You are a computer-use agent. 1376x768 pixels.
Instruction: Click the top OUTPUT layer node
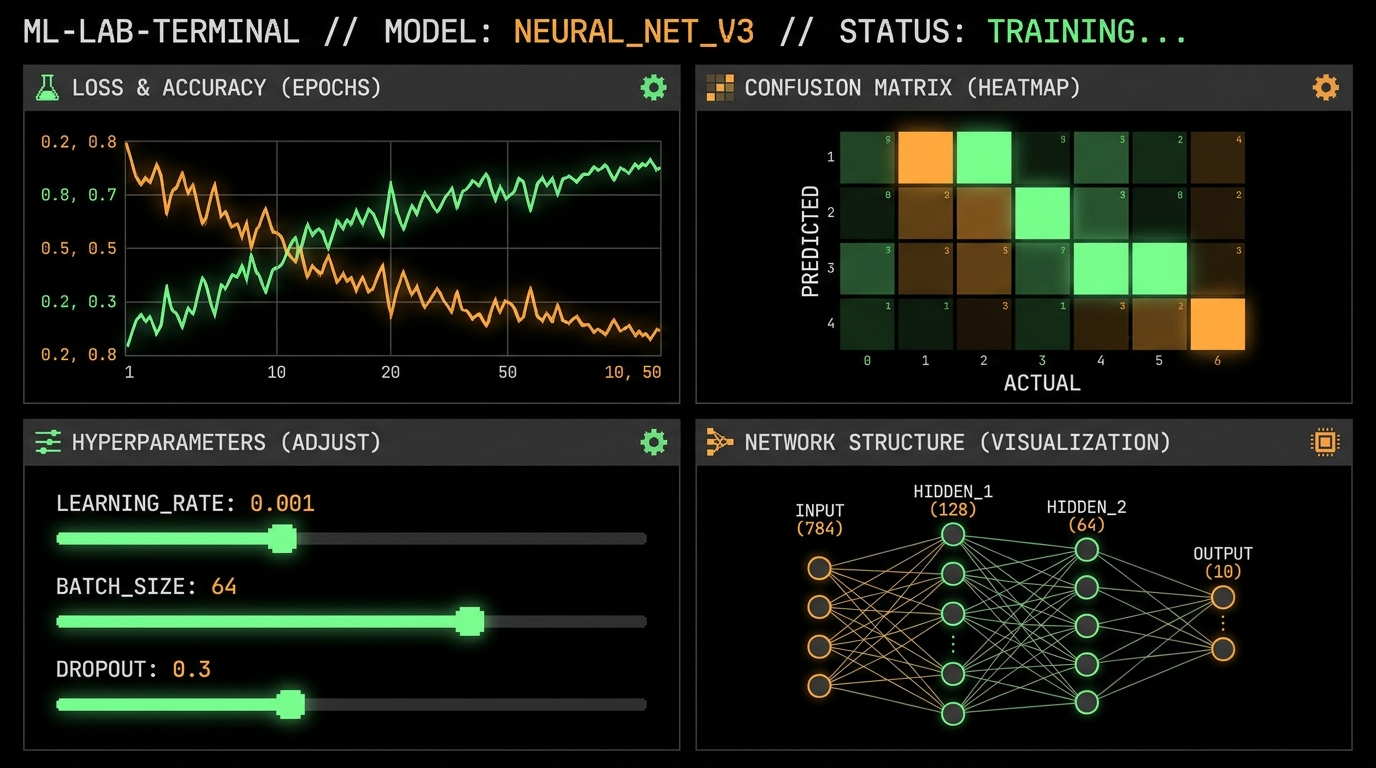[x=1223, y=598]
